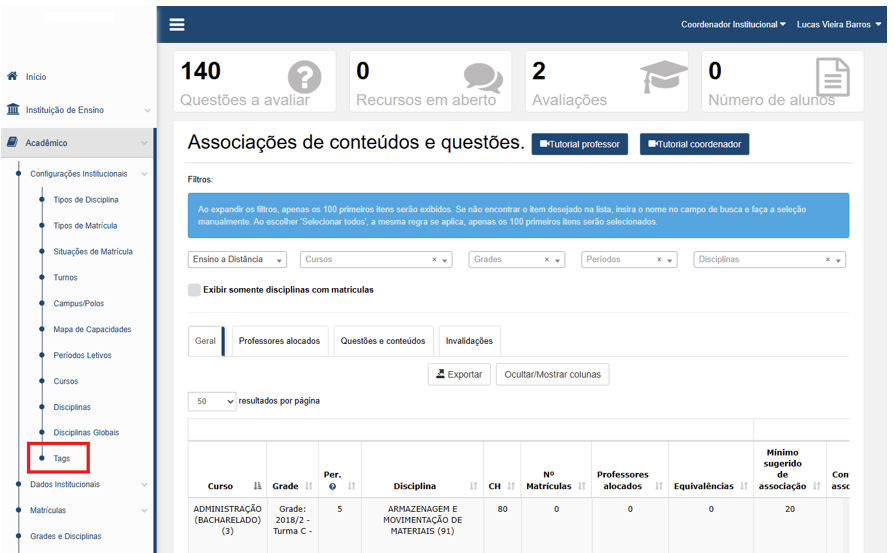Clear the Cursos filter with its x
This screenshot has width=895, height=553.
tap(434, 260)
